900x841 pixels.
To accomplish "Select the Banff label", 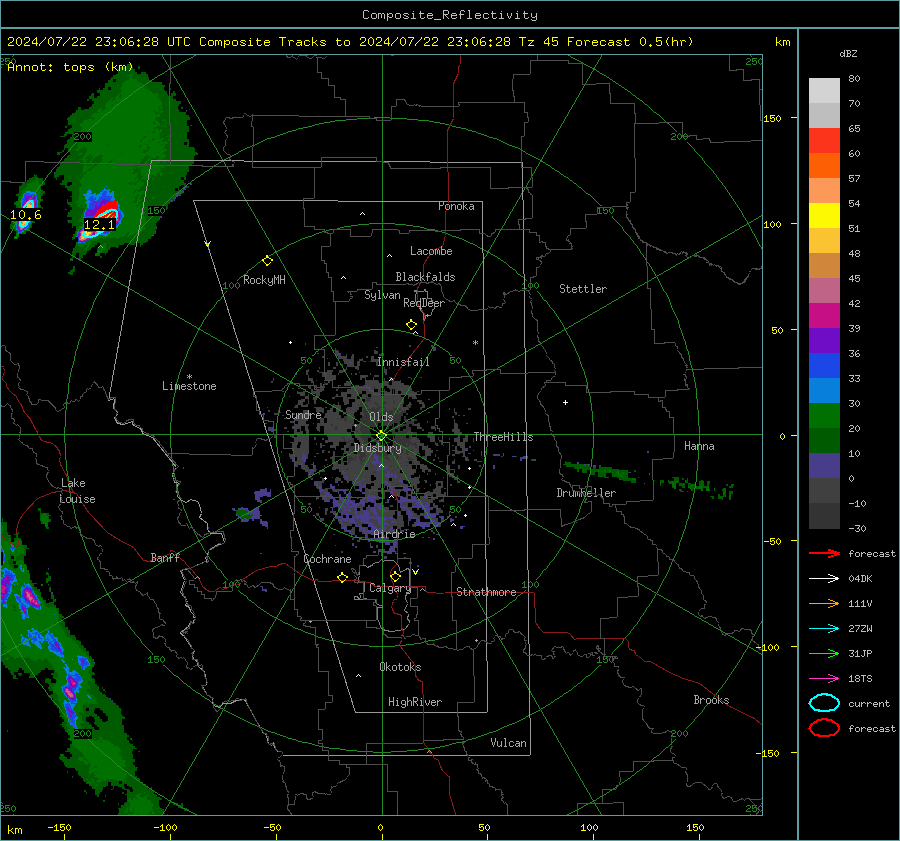I will point(165,557).
